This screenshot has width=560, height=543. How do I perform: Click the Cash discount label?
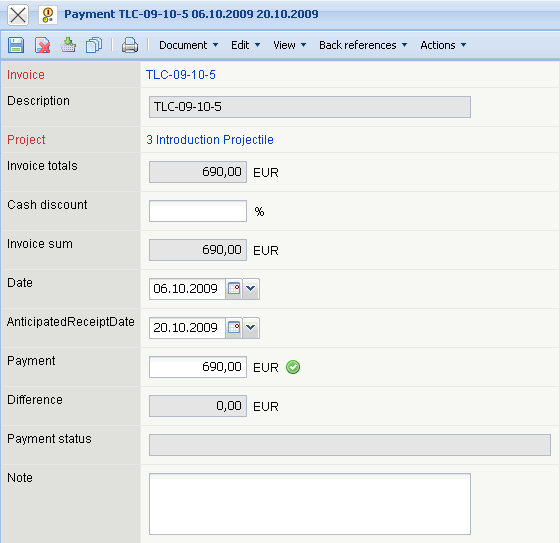point(47,205)
